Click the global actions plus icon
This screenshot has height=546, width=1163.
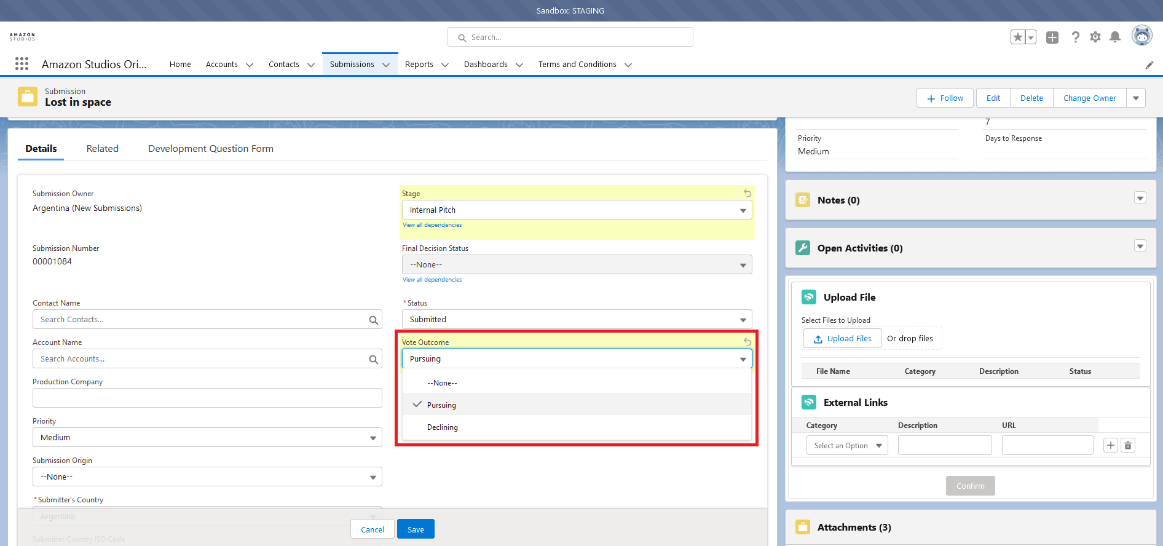1052,37
